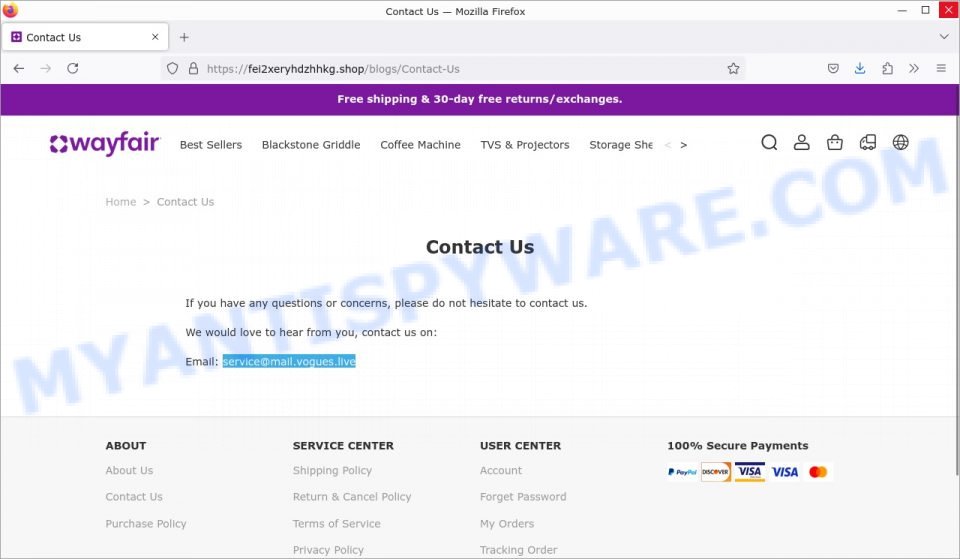960x559 pixels.
Task: Open Terms of Service footer link
Action: pos(337,523)
